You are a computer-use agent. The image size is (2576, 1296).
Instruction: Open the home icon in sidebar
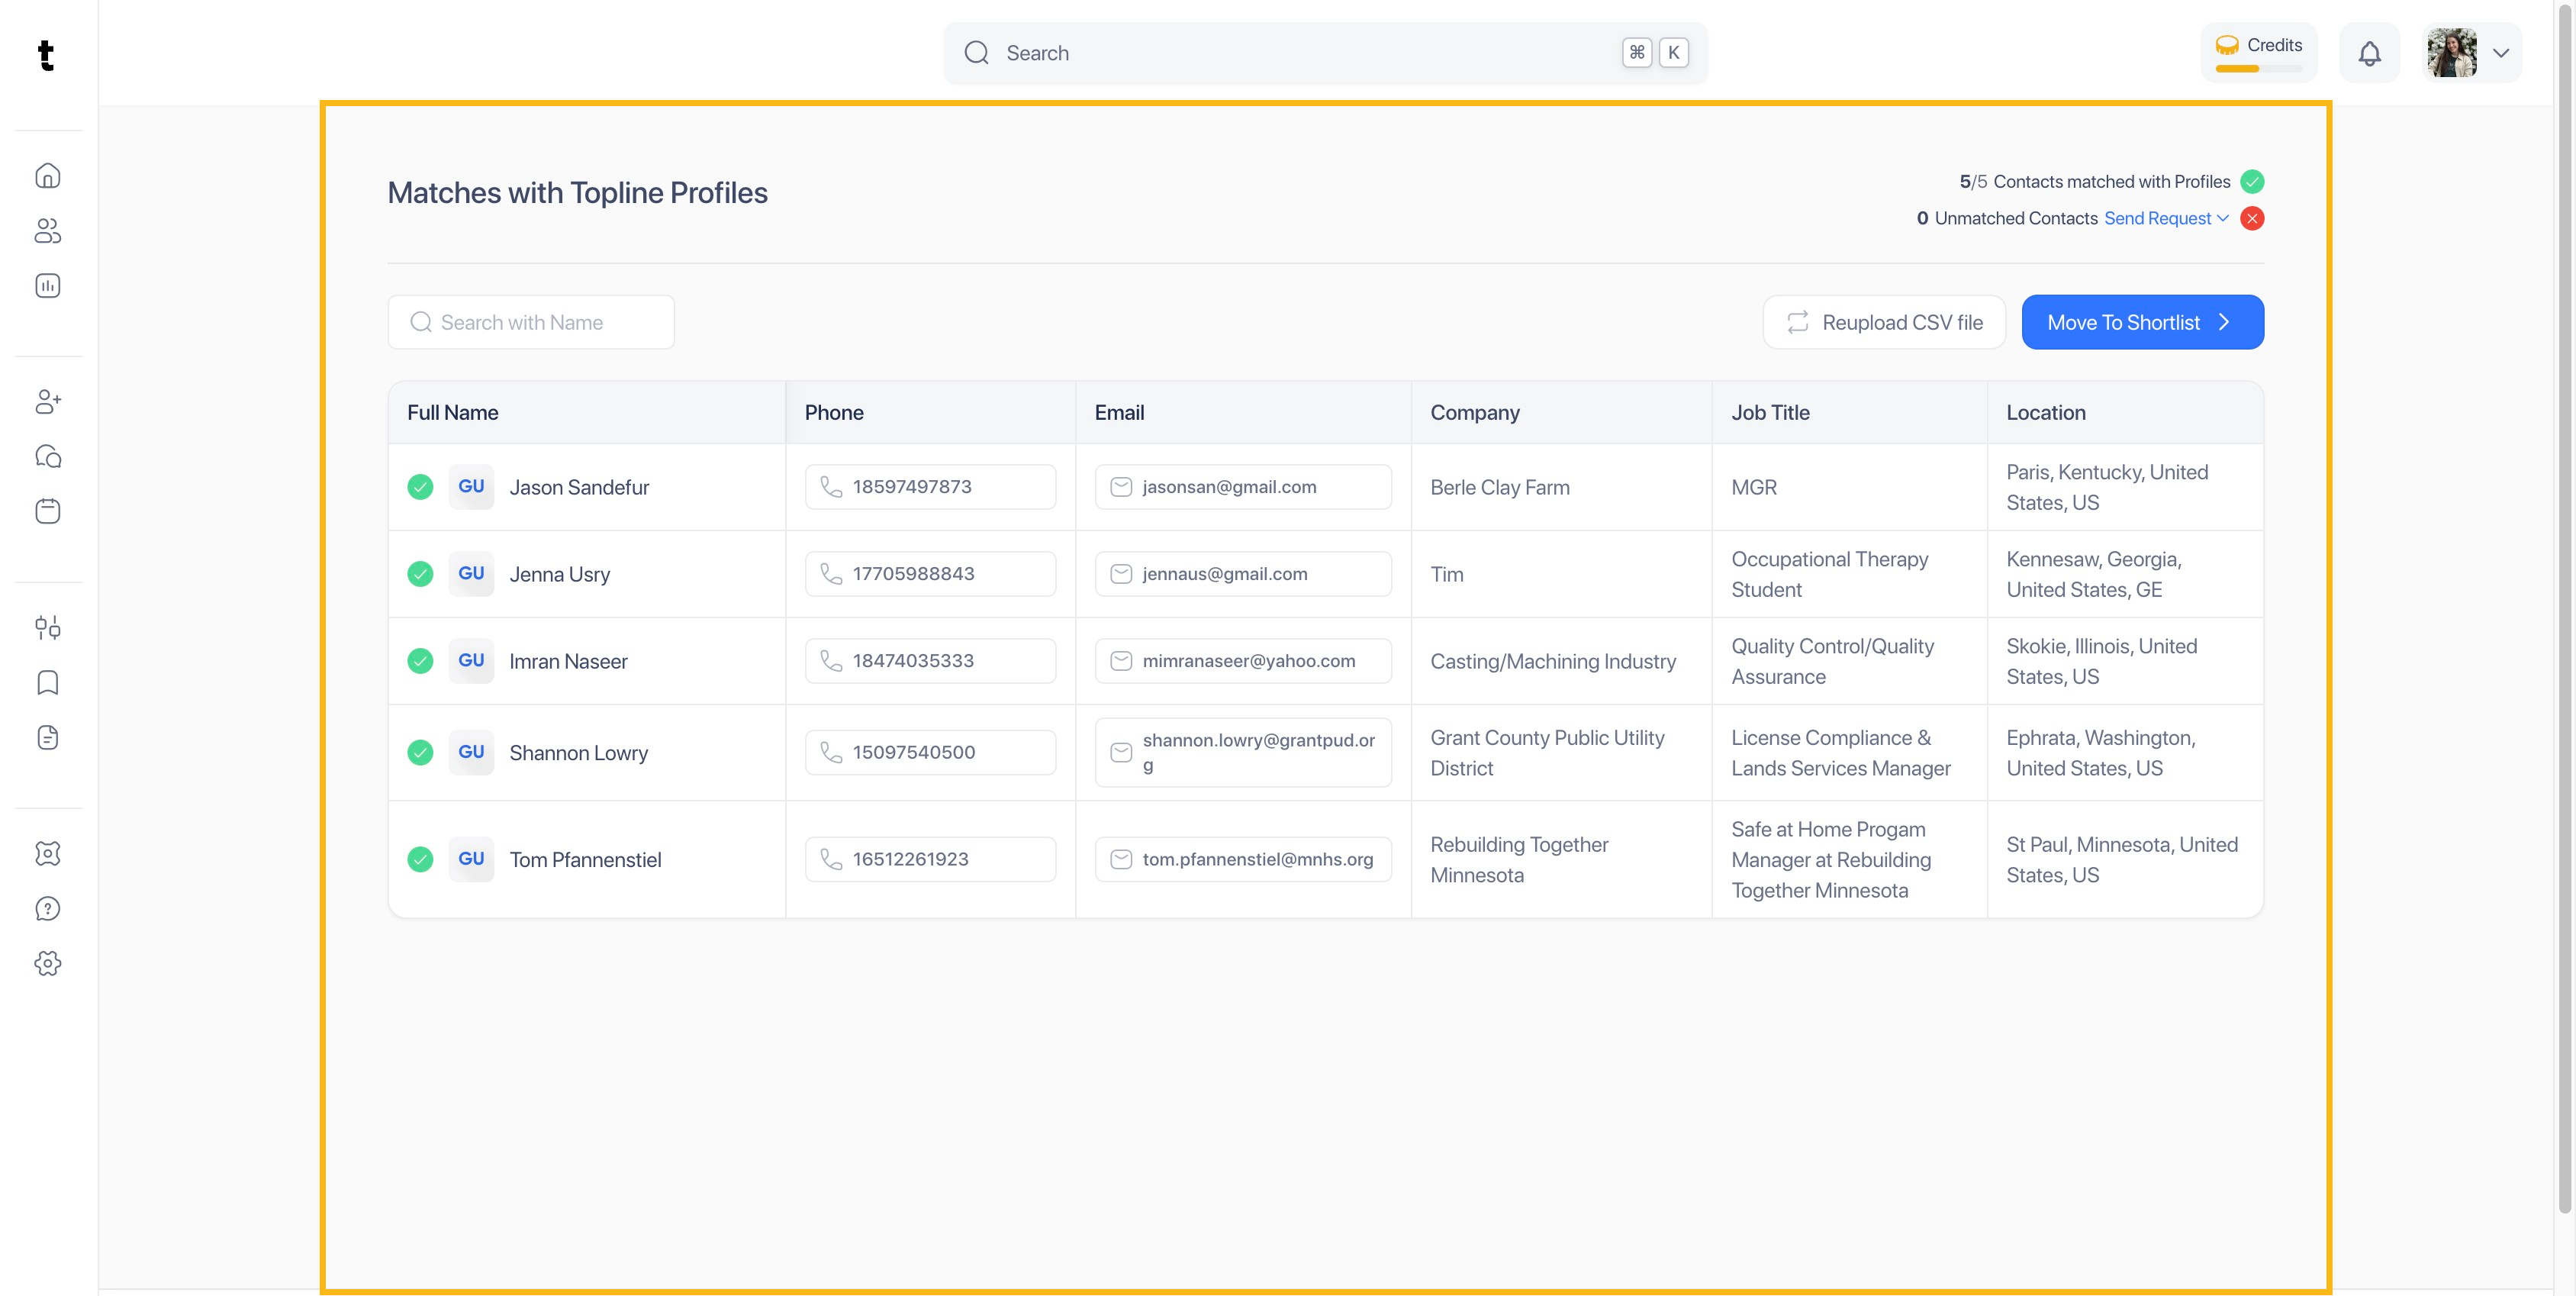pyautogui.click(x=47, y=176)
